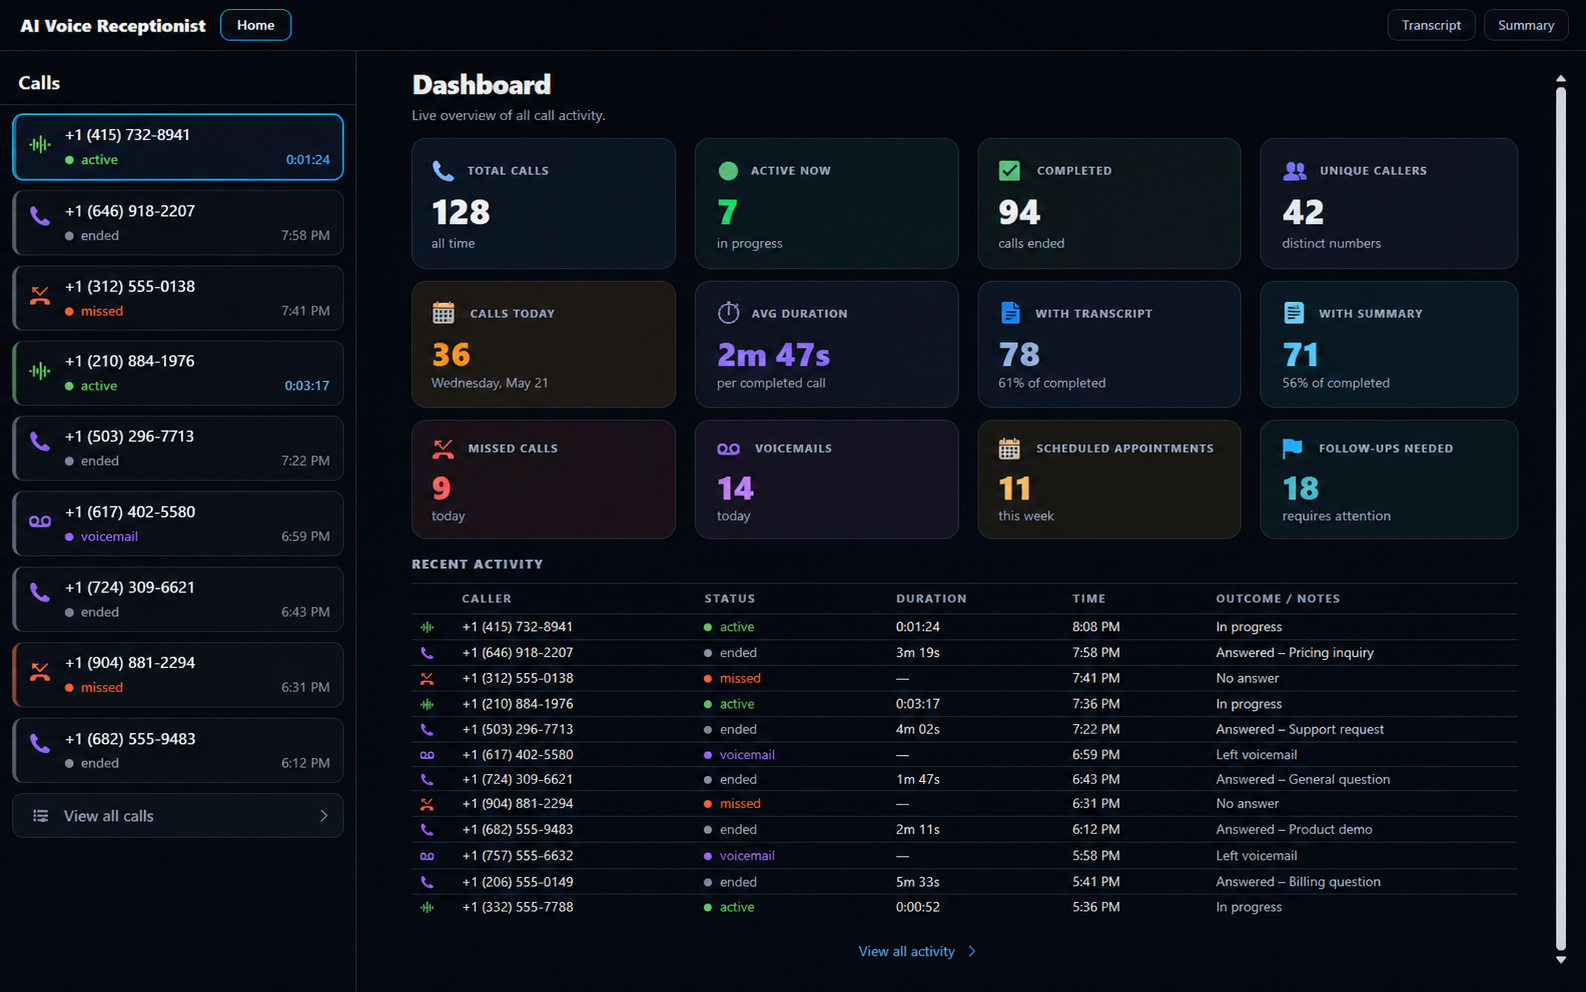Click the stopwatch icon in Avg Duration card
This screenshot has height=992, width=1586.
click(729, 313)
